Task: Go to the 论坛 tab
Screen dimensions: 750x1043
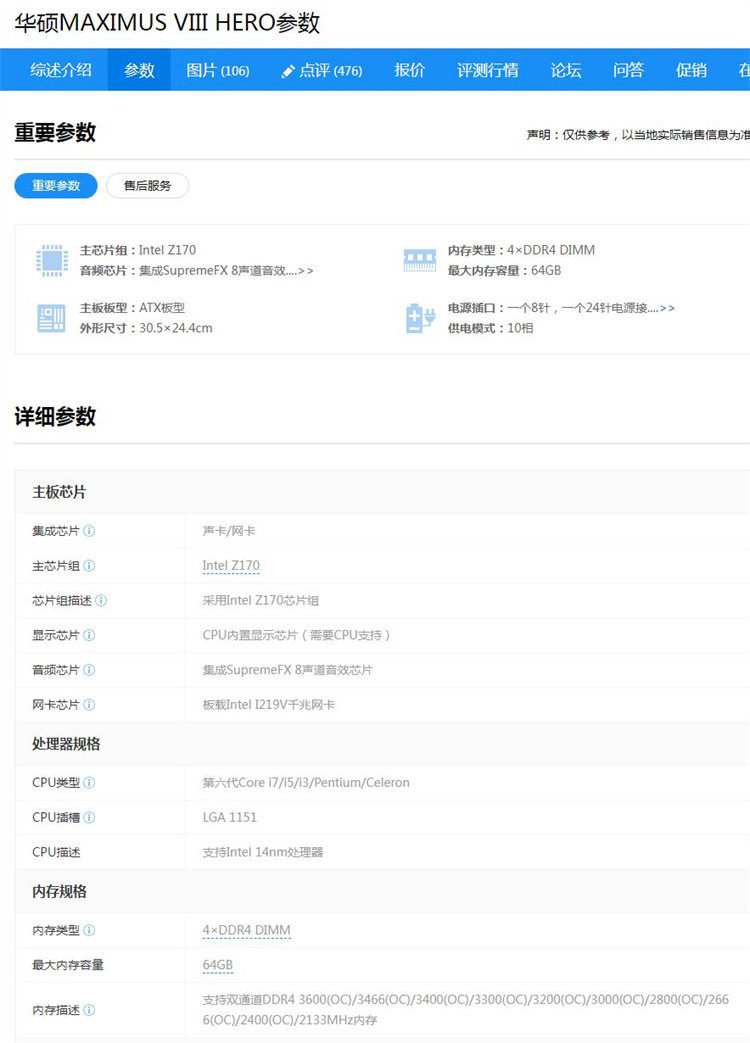Action: pos(566,70)
